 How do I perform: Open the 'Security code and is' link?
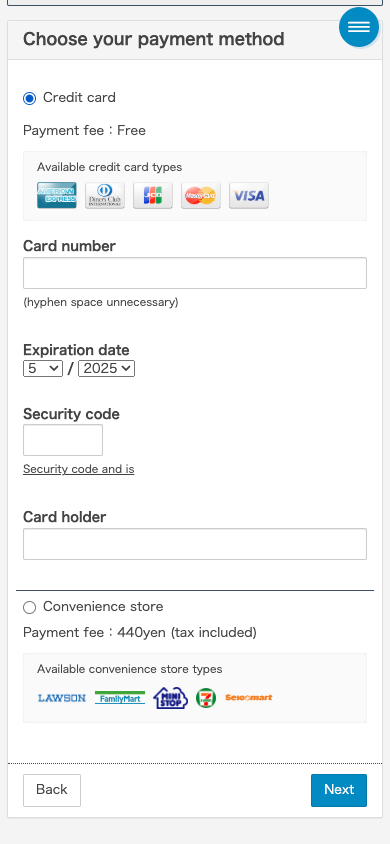79,469
